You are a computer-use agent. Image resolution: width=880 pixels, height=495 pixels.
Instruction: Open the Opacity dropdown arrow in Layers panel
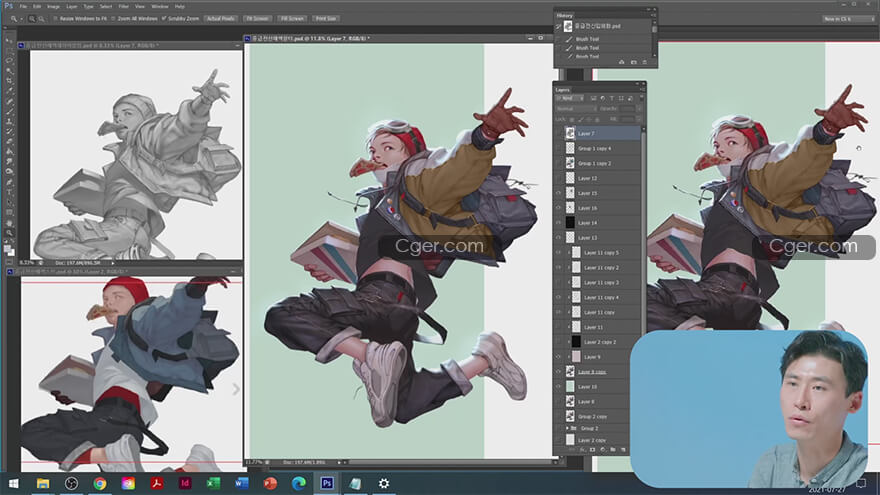[x=639, y=108]
